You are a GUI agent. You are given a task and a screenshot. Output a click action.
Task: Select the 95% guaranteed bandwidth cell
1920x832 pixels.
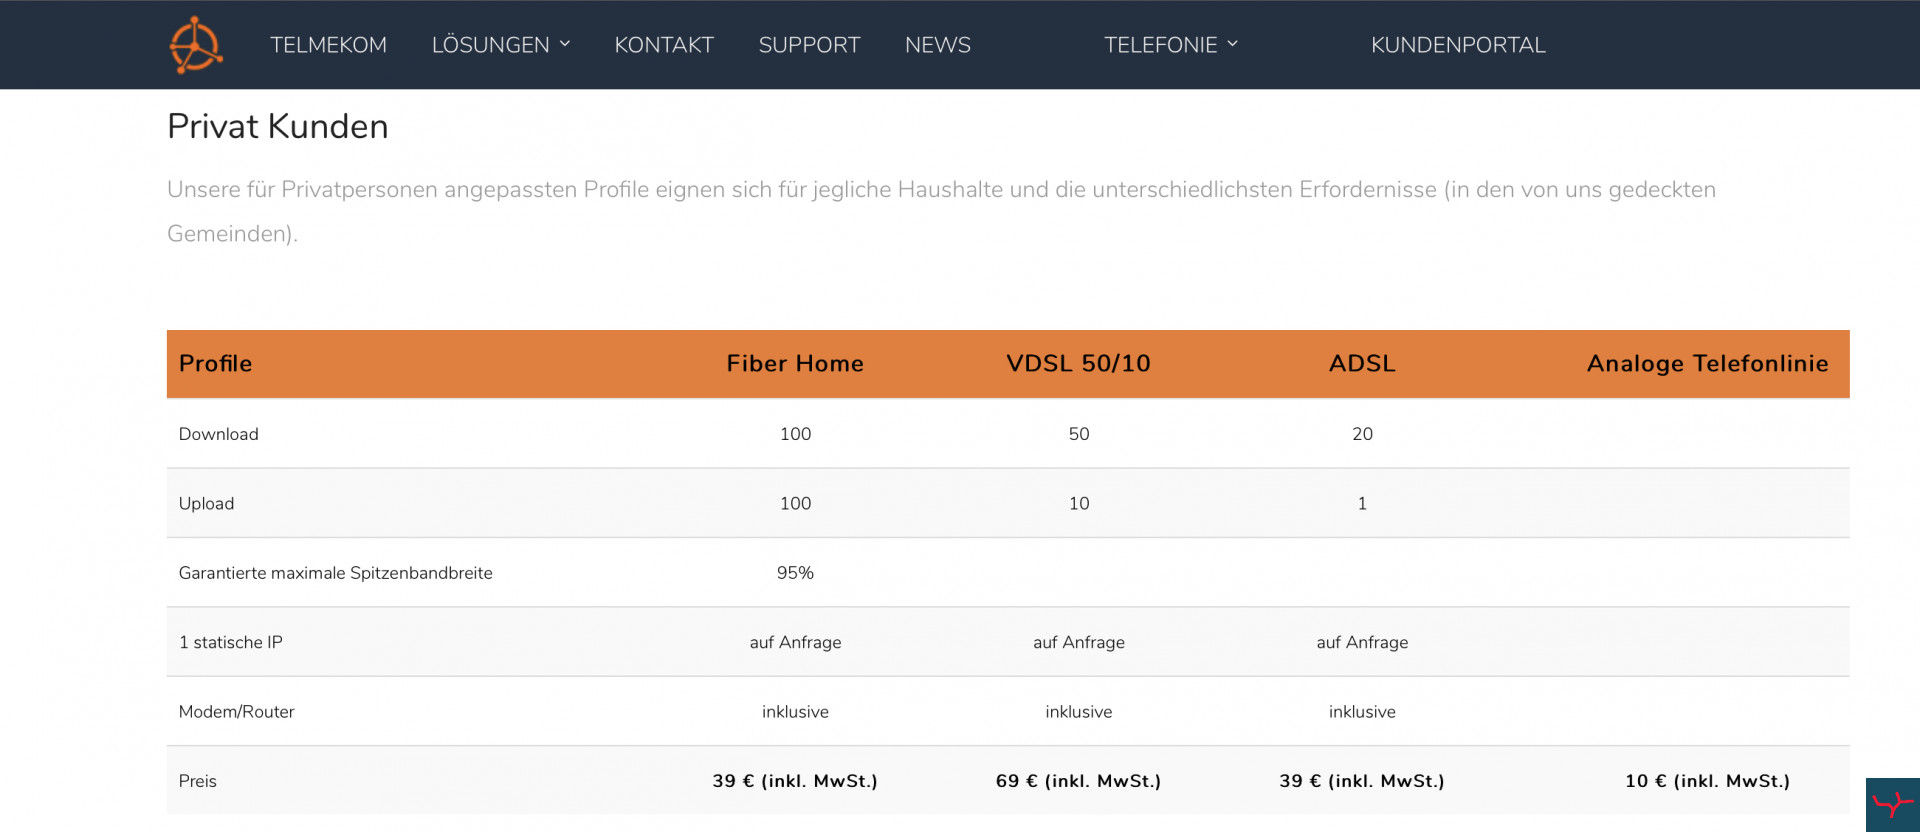coord(795,573)
